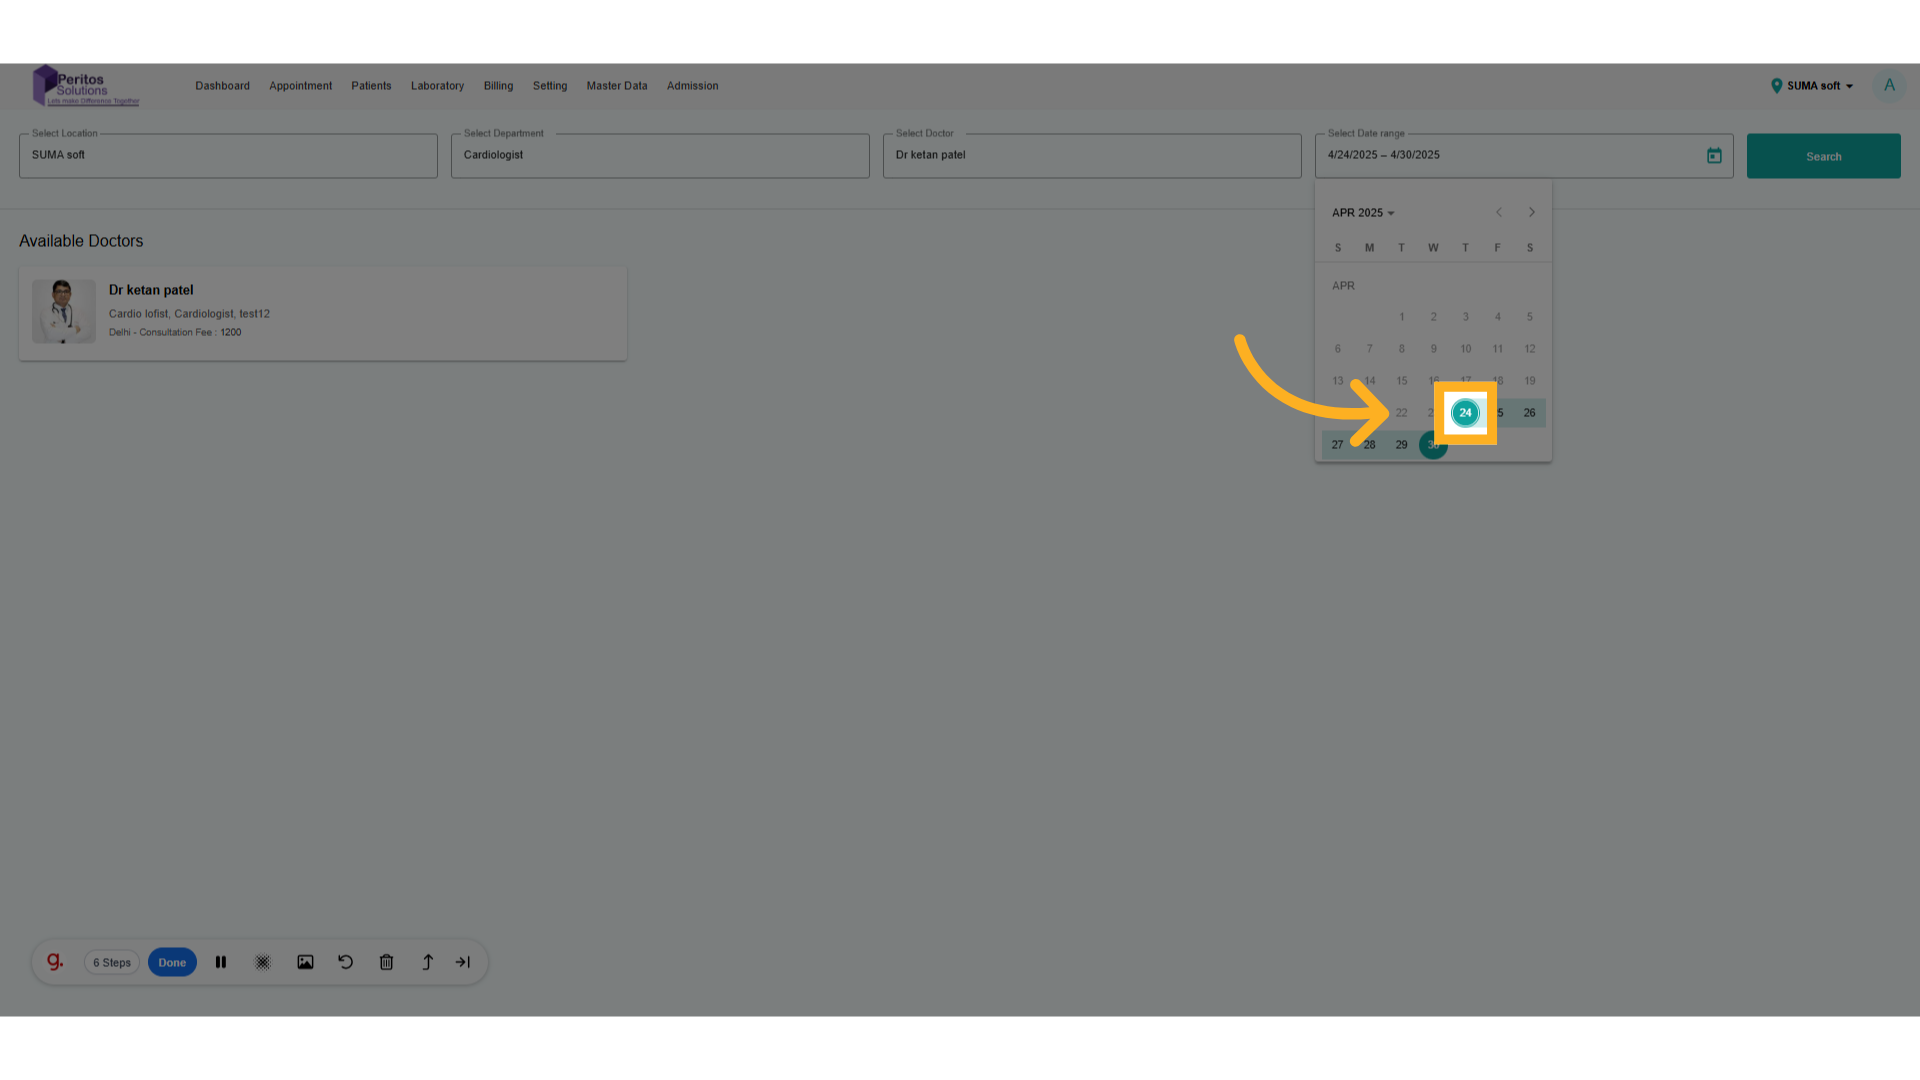Click the upload arrow icon in the toolbar
This screenshot has height=1080, width=1920.
pos(427,962)
